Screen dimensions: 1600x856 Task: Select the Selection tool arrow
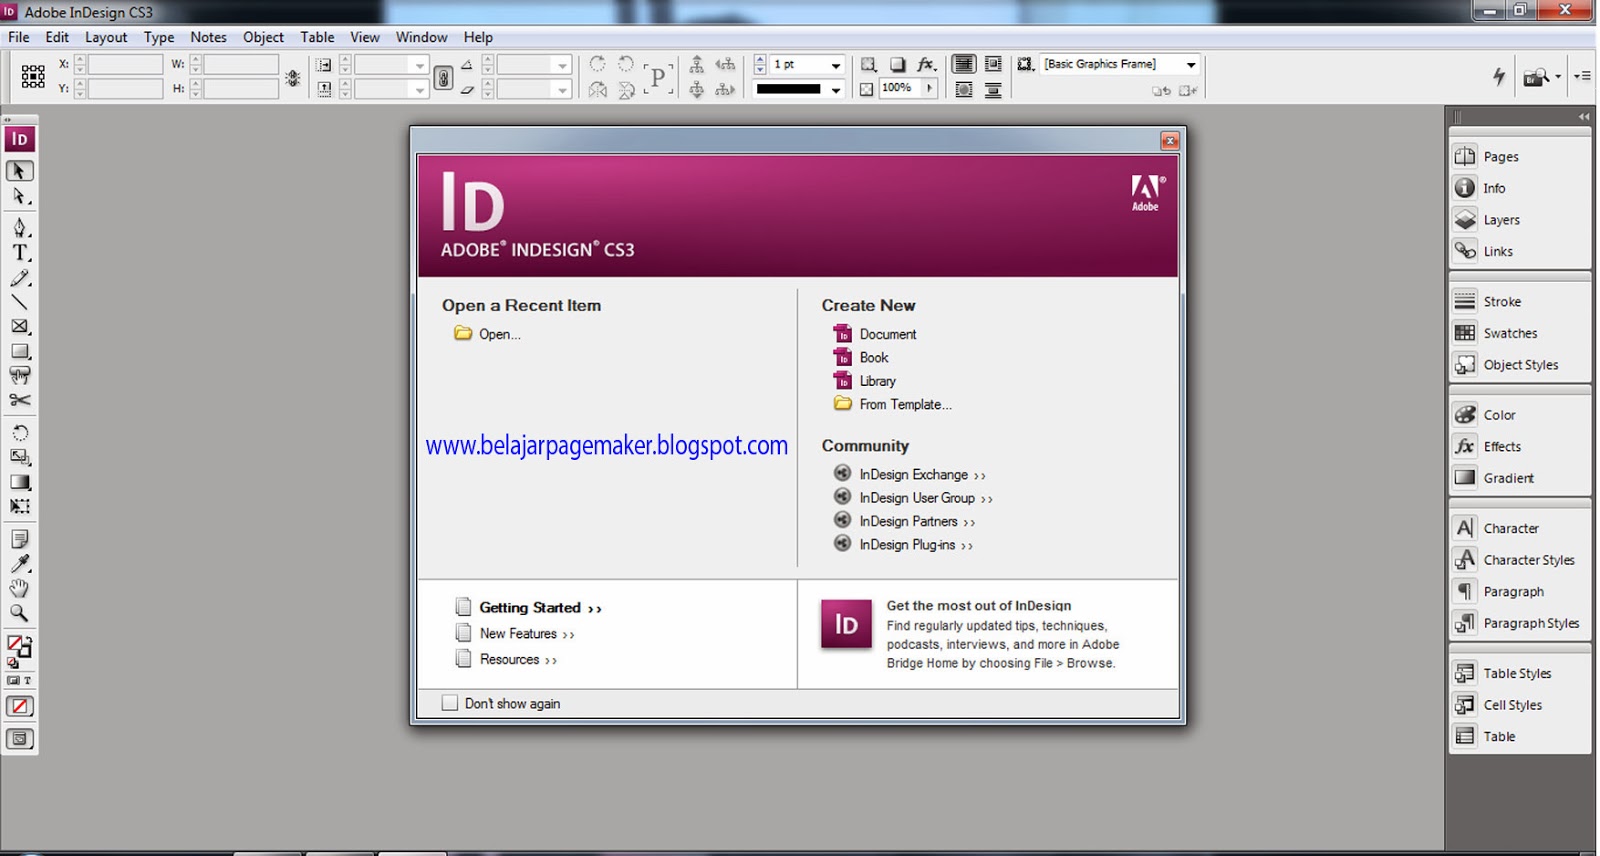point(19,171)
